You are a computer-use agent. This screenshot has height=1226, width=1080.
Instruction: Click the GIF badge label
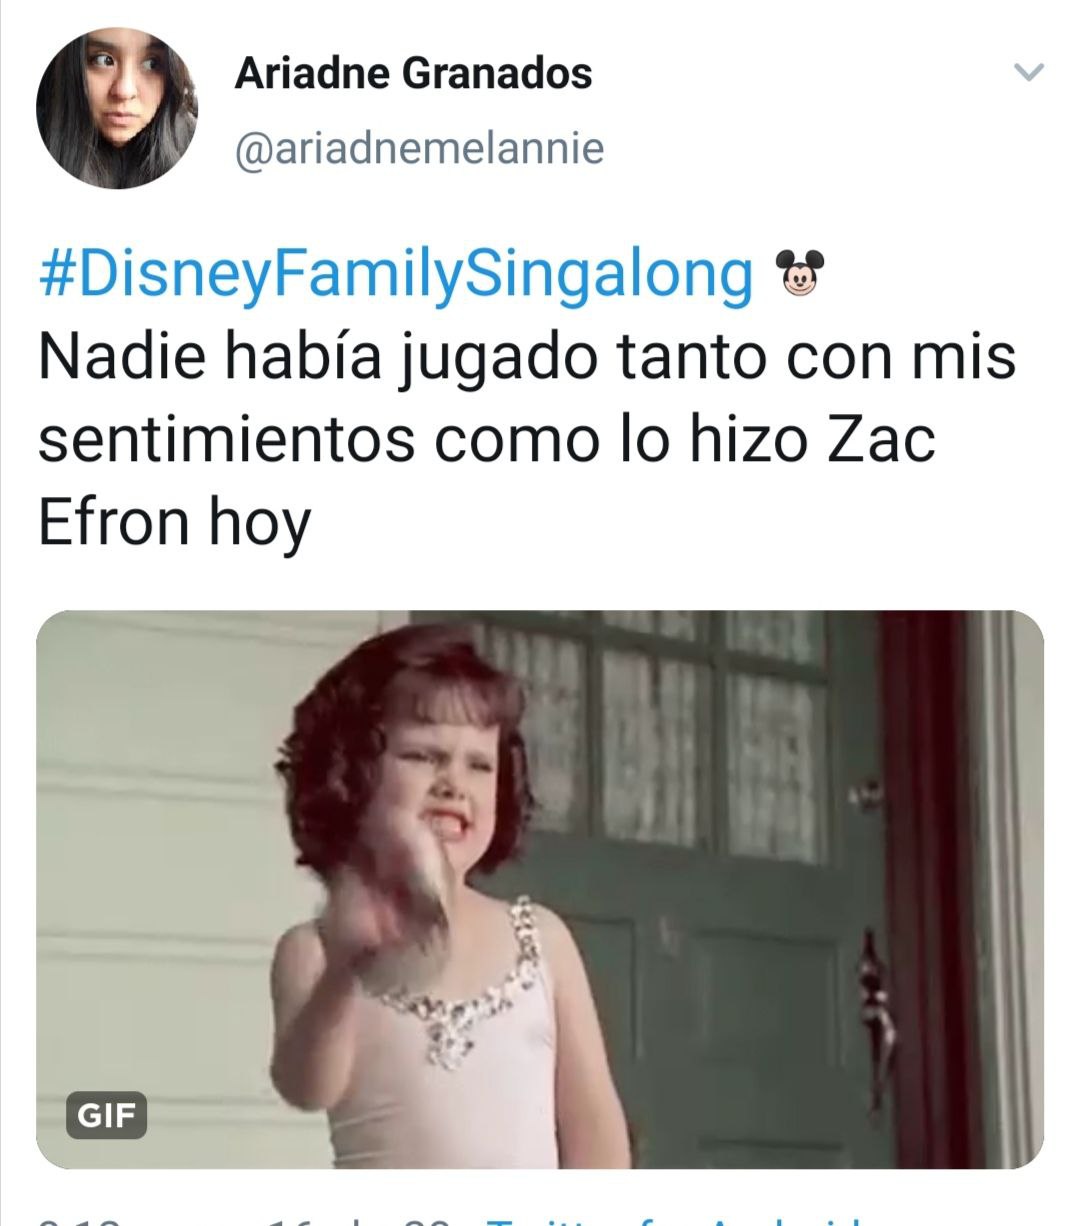click(x=106, y=1115)
